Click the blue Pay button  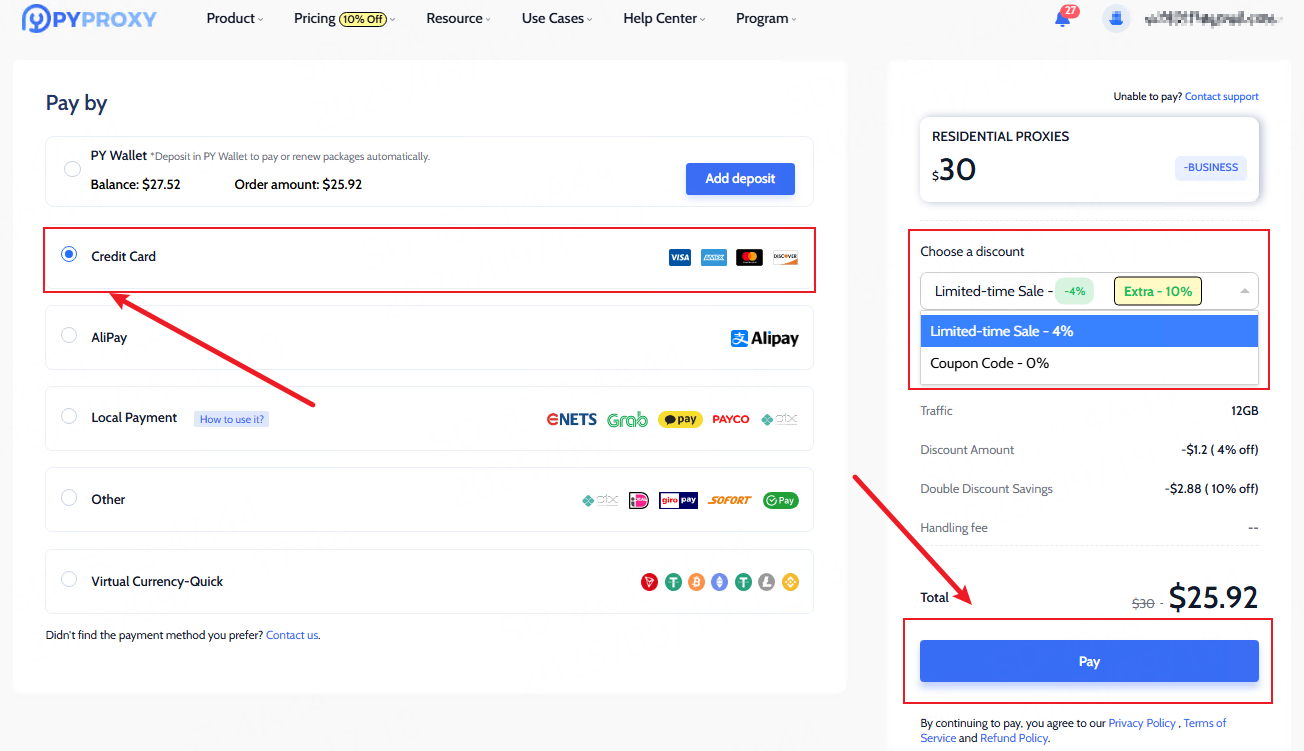(1088, 661)
